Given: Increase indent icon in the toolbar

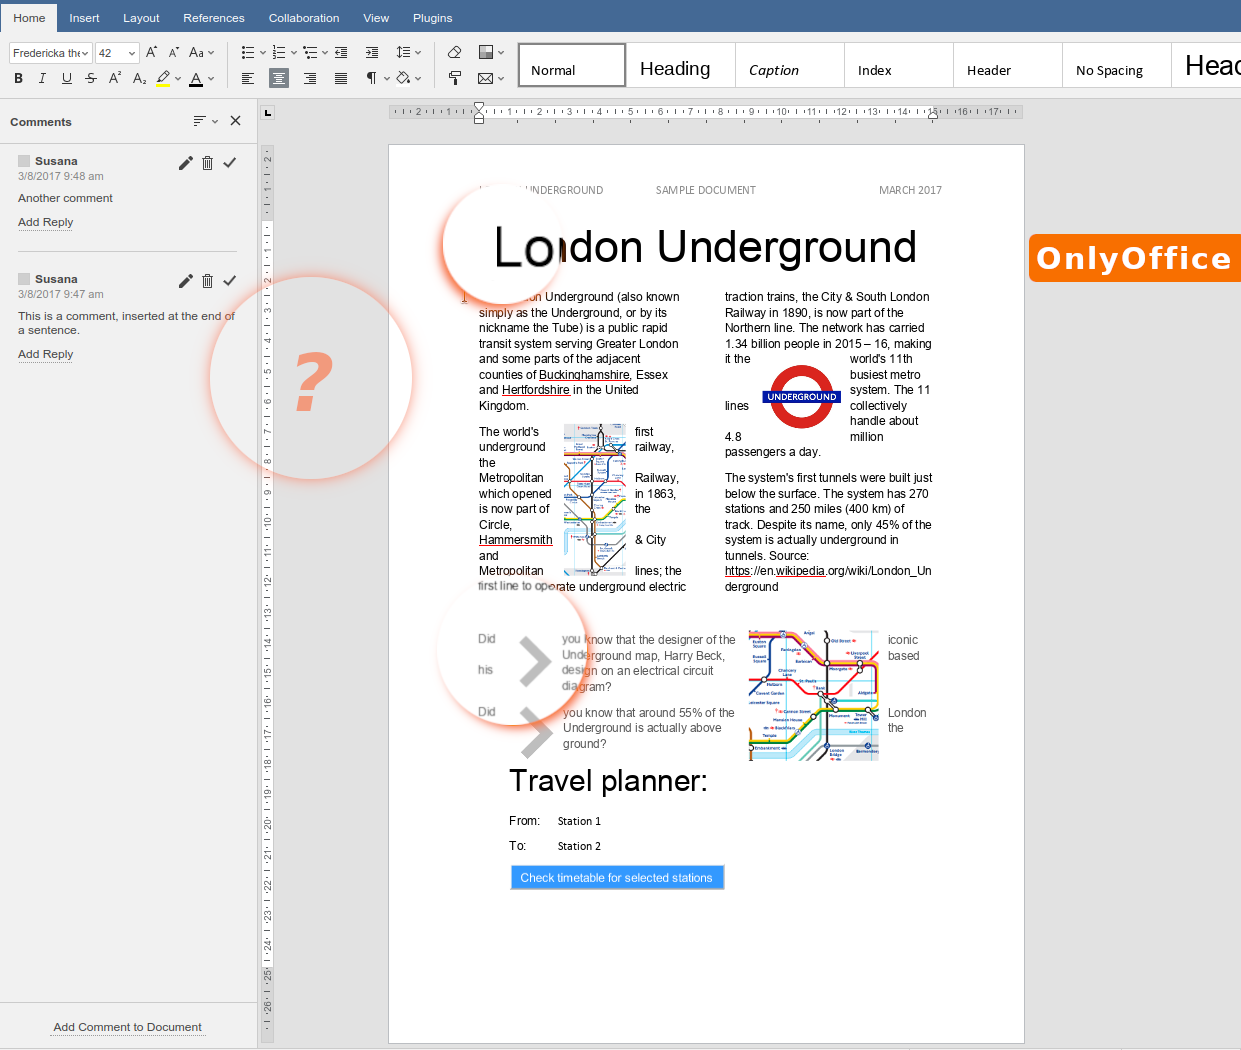Looking at the screenshot, I should point(372,52).
